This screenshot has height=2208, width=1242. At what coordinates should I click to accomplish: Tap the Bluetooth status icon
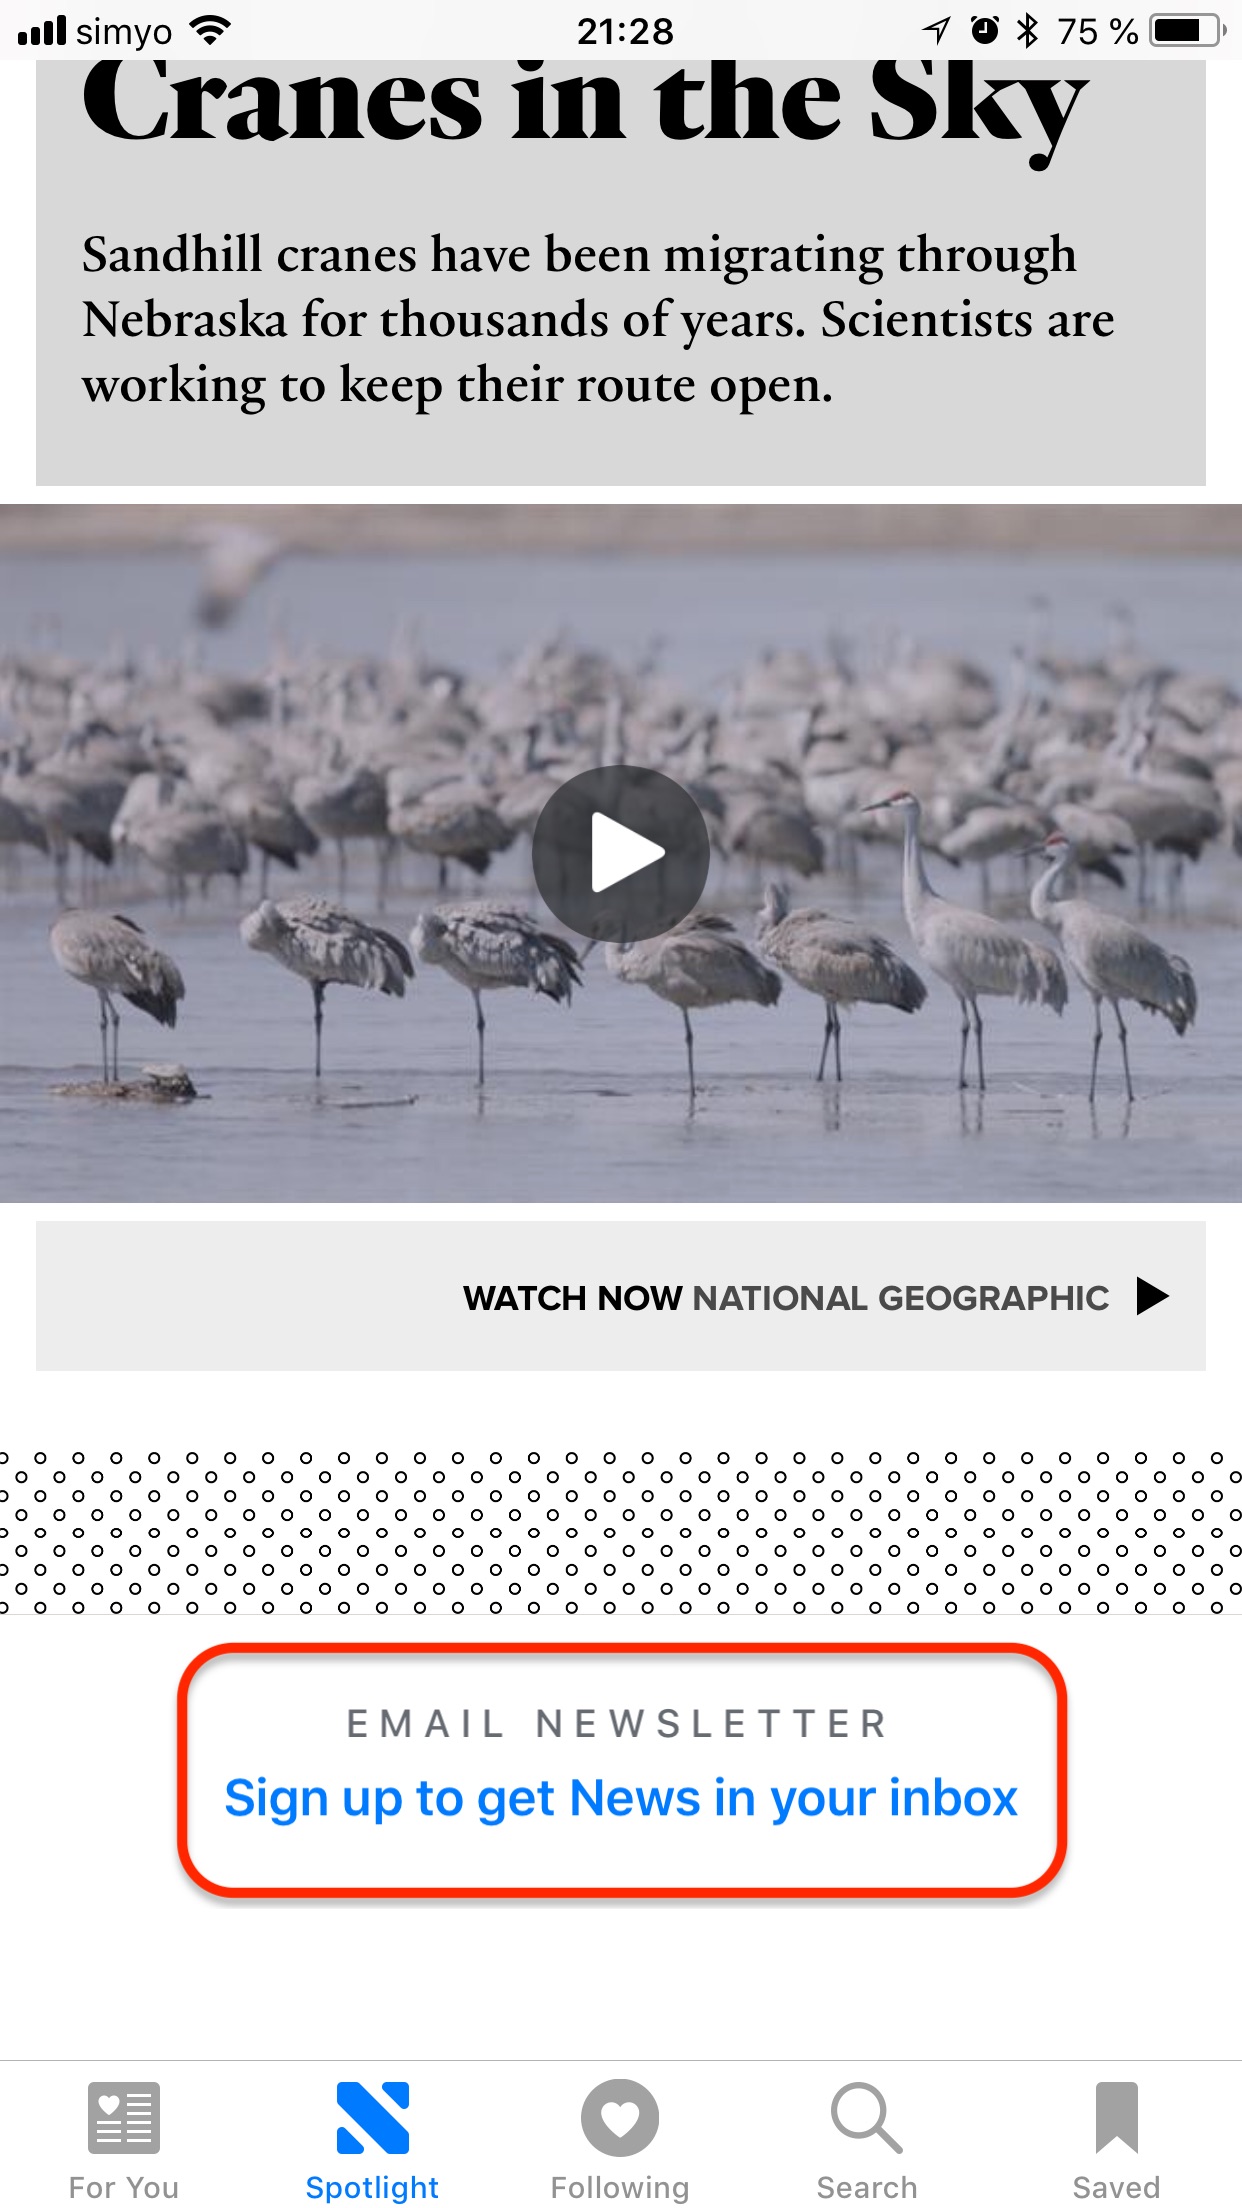coord(1027,31)
